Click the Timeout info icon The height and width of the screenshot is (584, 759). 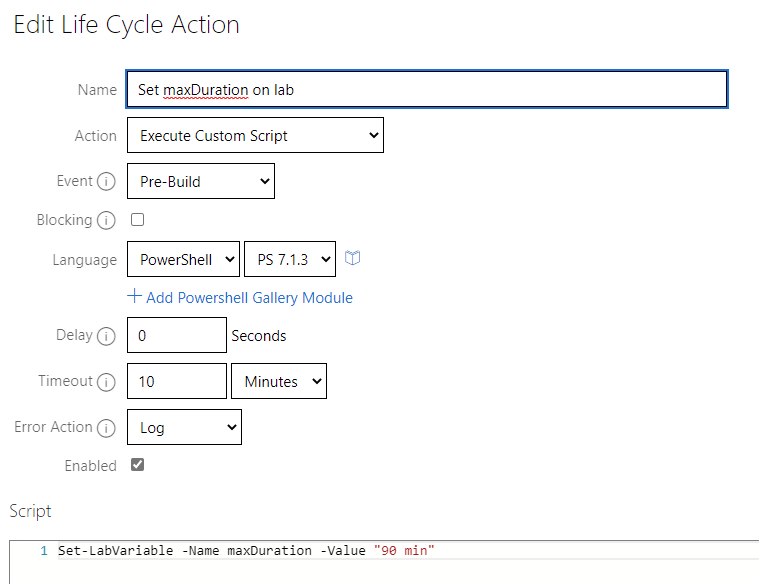[108, 382]
